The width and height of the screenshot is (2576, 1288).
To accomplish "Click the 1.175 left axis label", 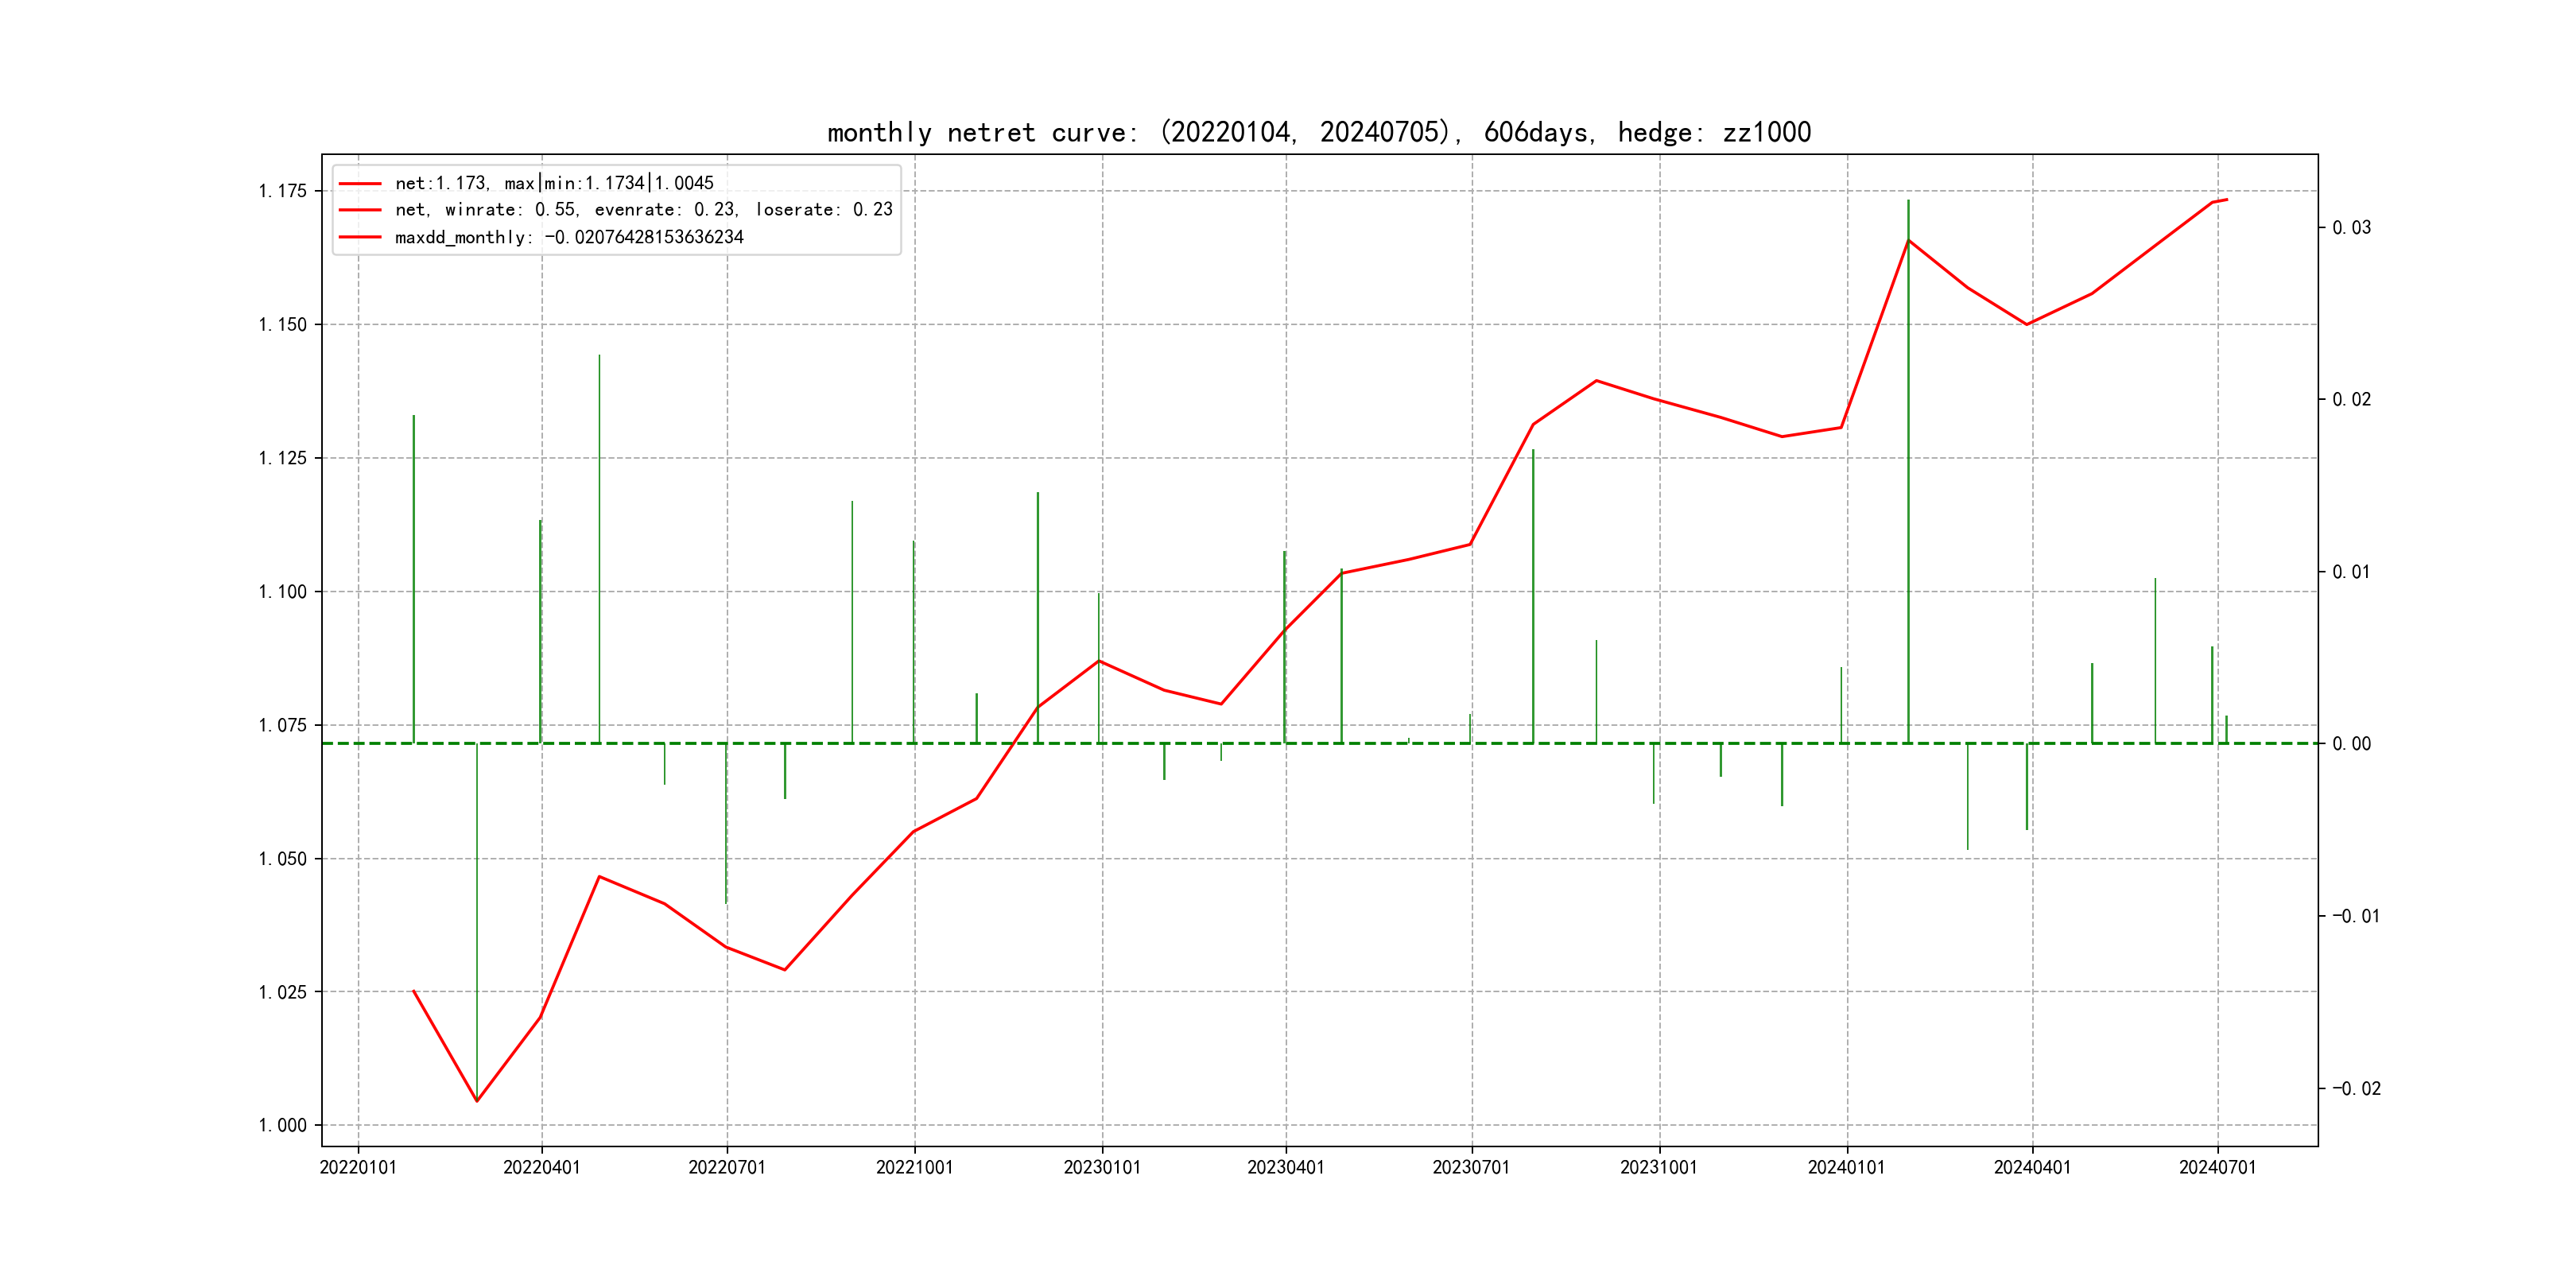I will 283,191.
